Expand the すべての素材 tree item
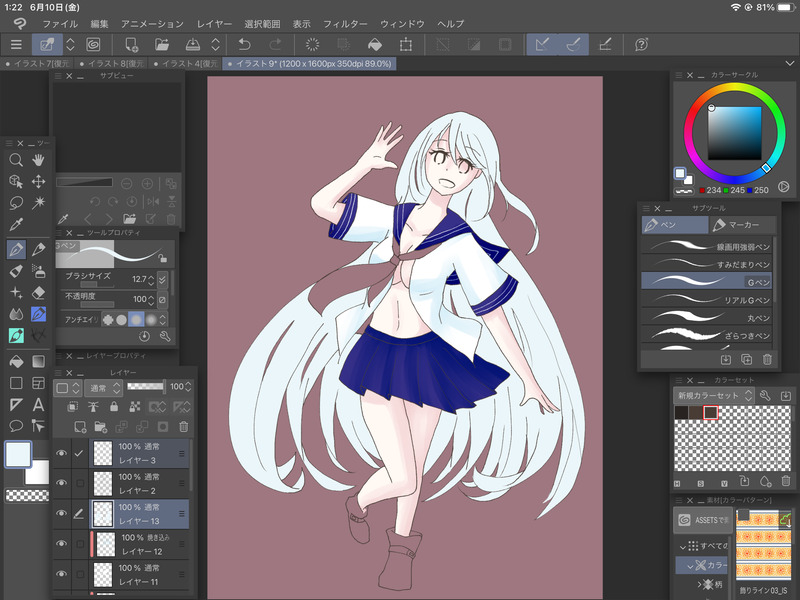Screen dimensions: 800x600 point(683,546)
